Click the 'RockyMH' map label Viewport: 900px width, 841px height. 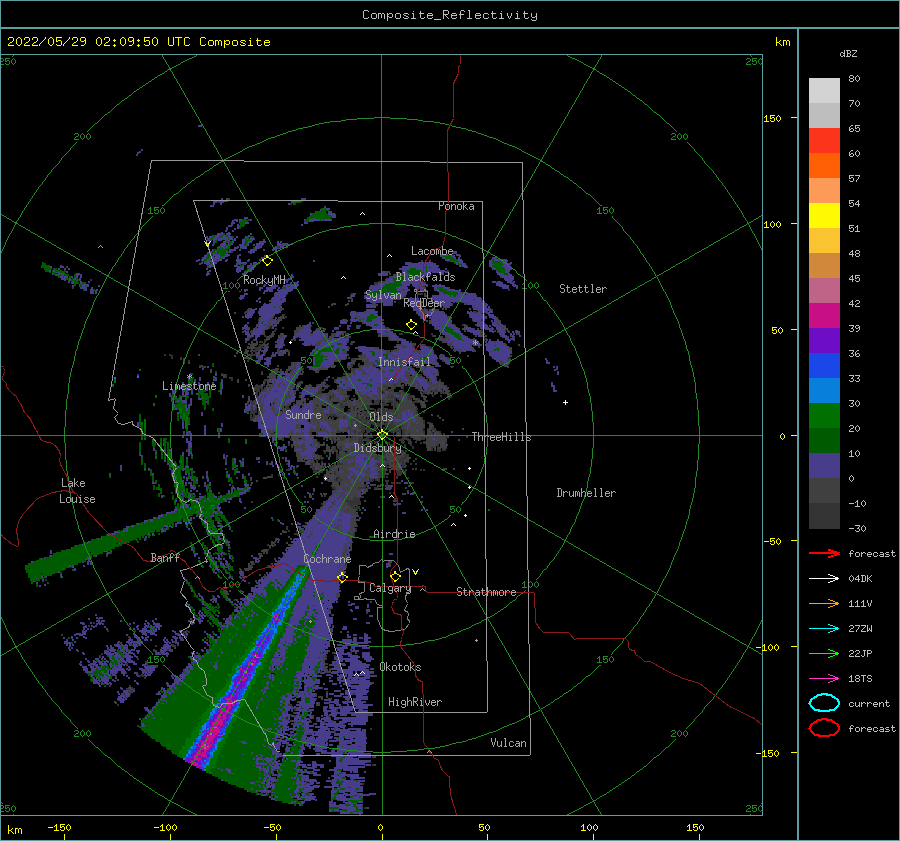(264, 280)
